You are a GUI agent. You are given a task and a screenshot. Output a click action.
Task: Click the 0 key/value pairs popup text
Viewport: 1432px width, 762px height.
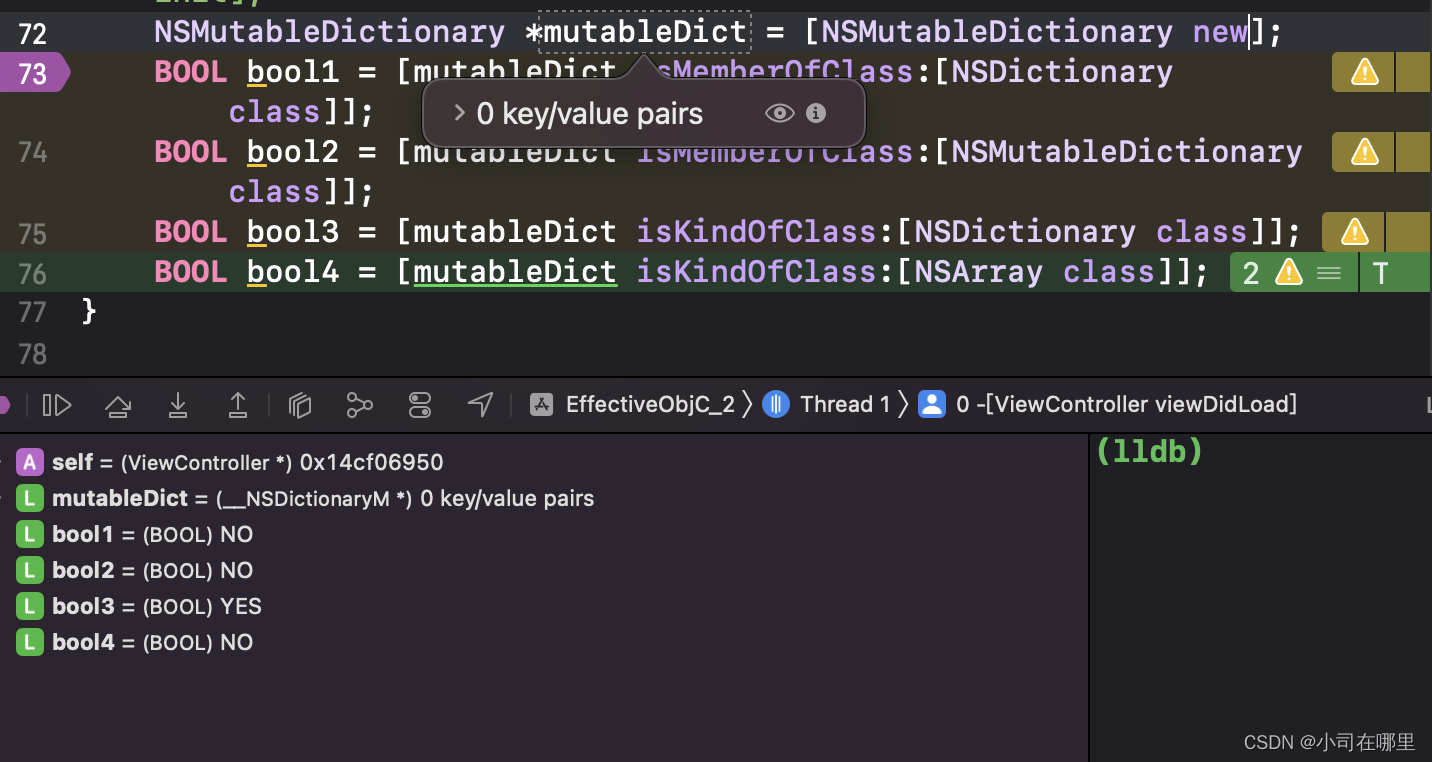point(590,114)
